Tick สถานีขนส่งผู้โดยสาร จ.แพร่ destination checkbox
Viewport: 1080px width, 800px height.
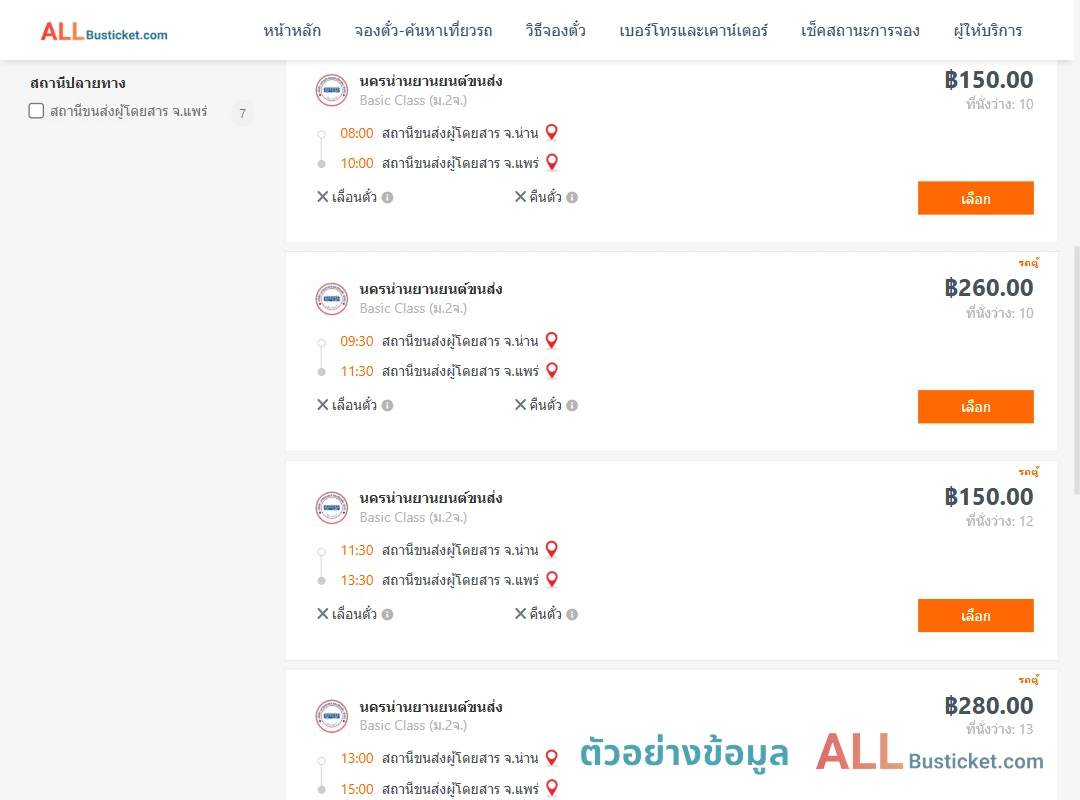(x=37, y=111)
